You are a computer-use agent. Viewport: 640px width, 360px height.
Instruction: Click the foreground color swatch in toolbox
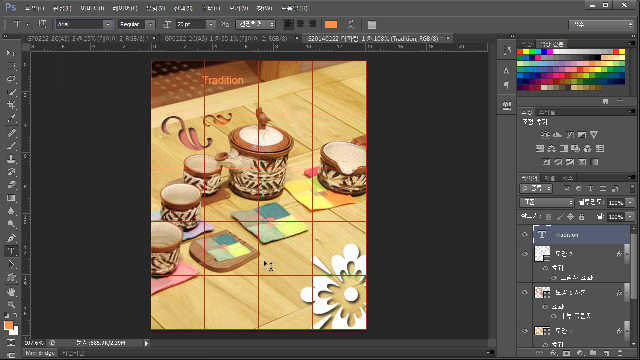pyautogui.click(x=8, y=325)
